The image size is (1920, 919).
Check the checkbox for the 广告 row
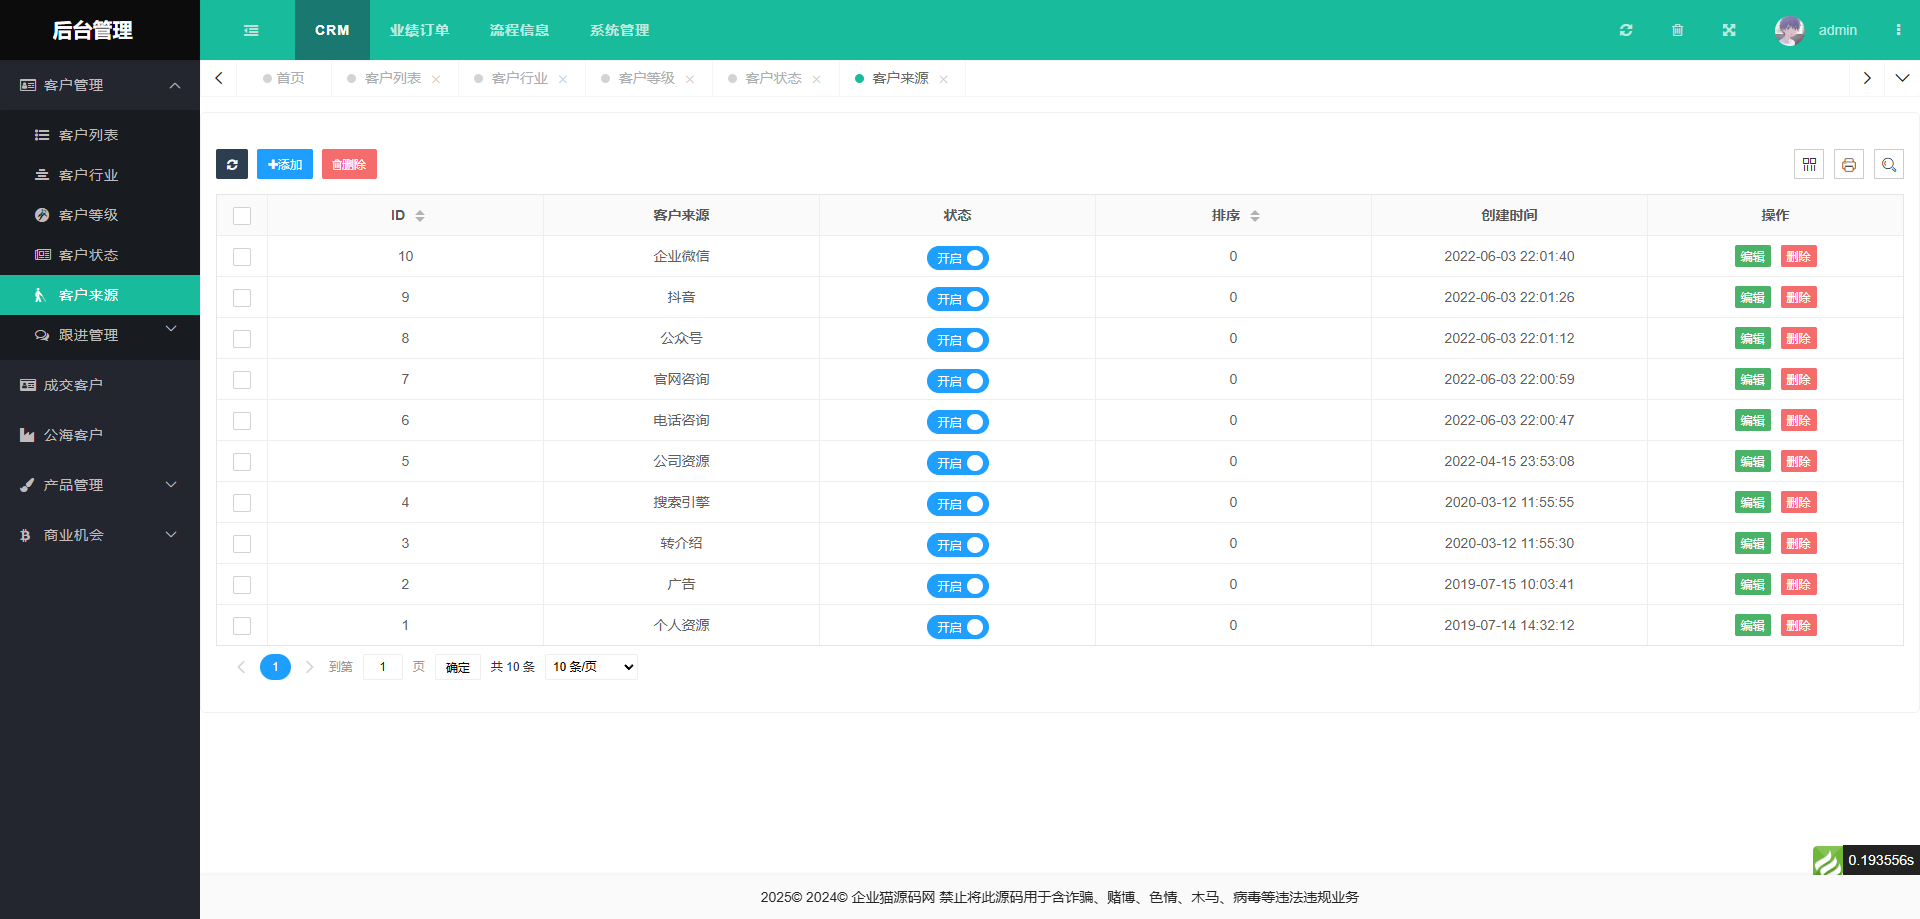tap(242, 584)
